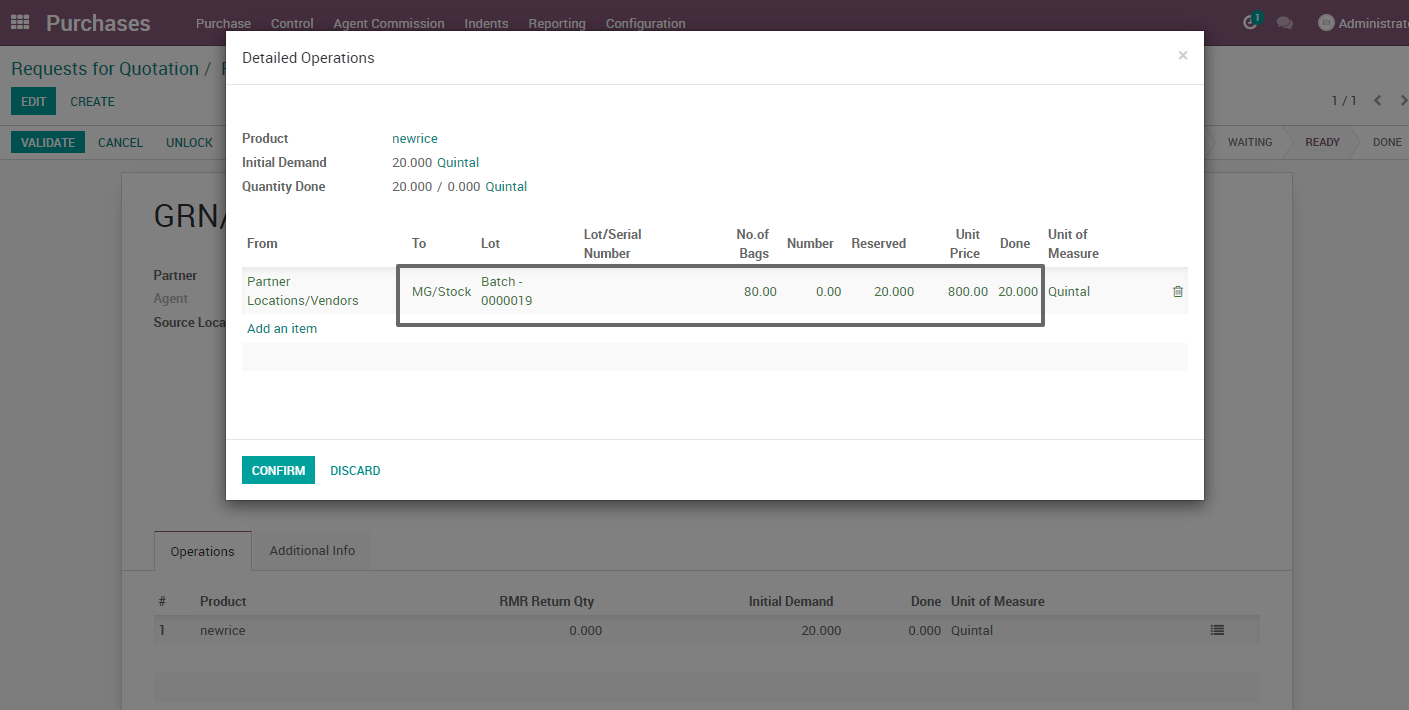
Task: Click the Quintal unit of measure link
Action: [457, 162]
